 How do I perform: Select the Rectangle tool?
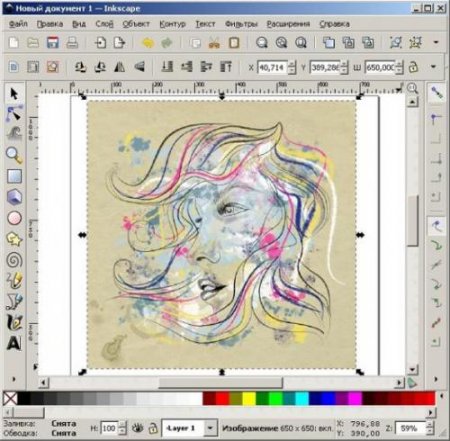(14, 176)
